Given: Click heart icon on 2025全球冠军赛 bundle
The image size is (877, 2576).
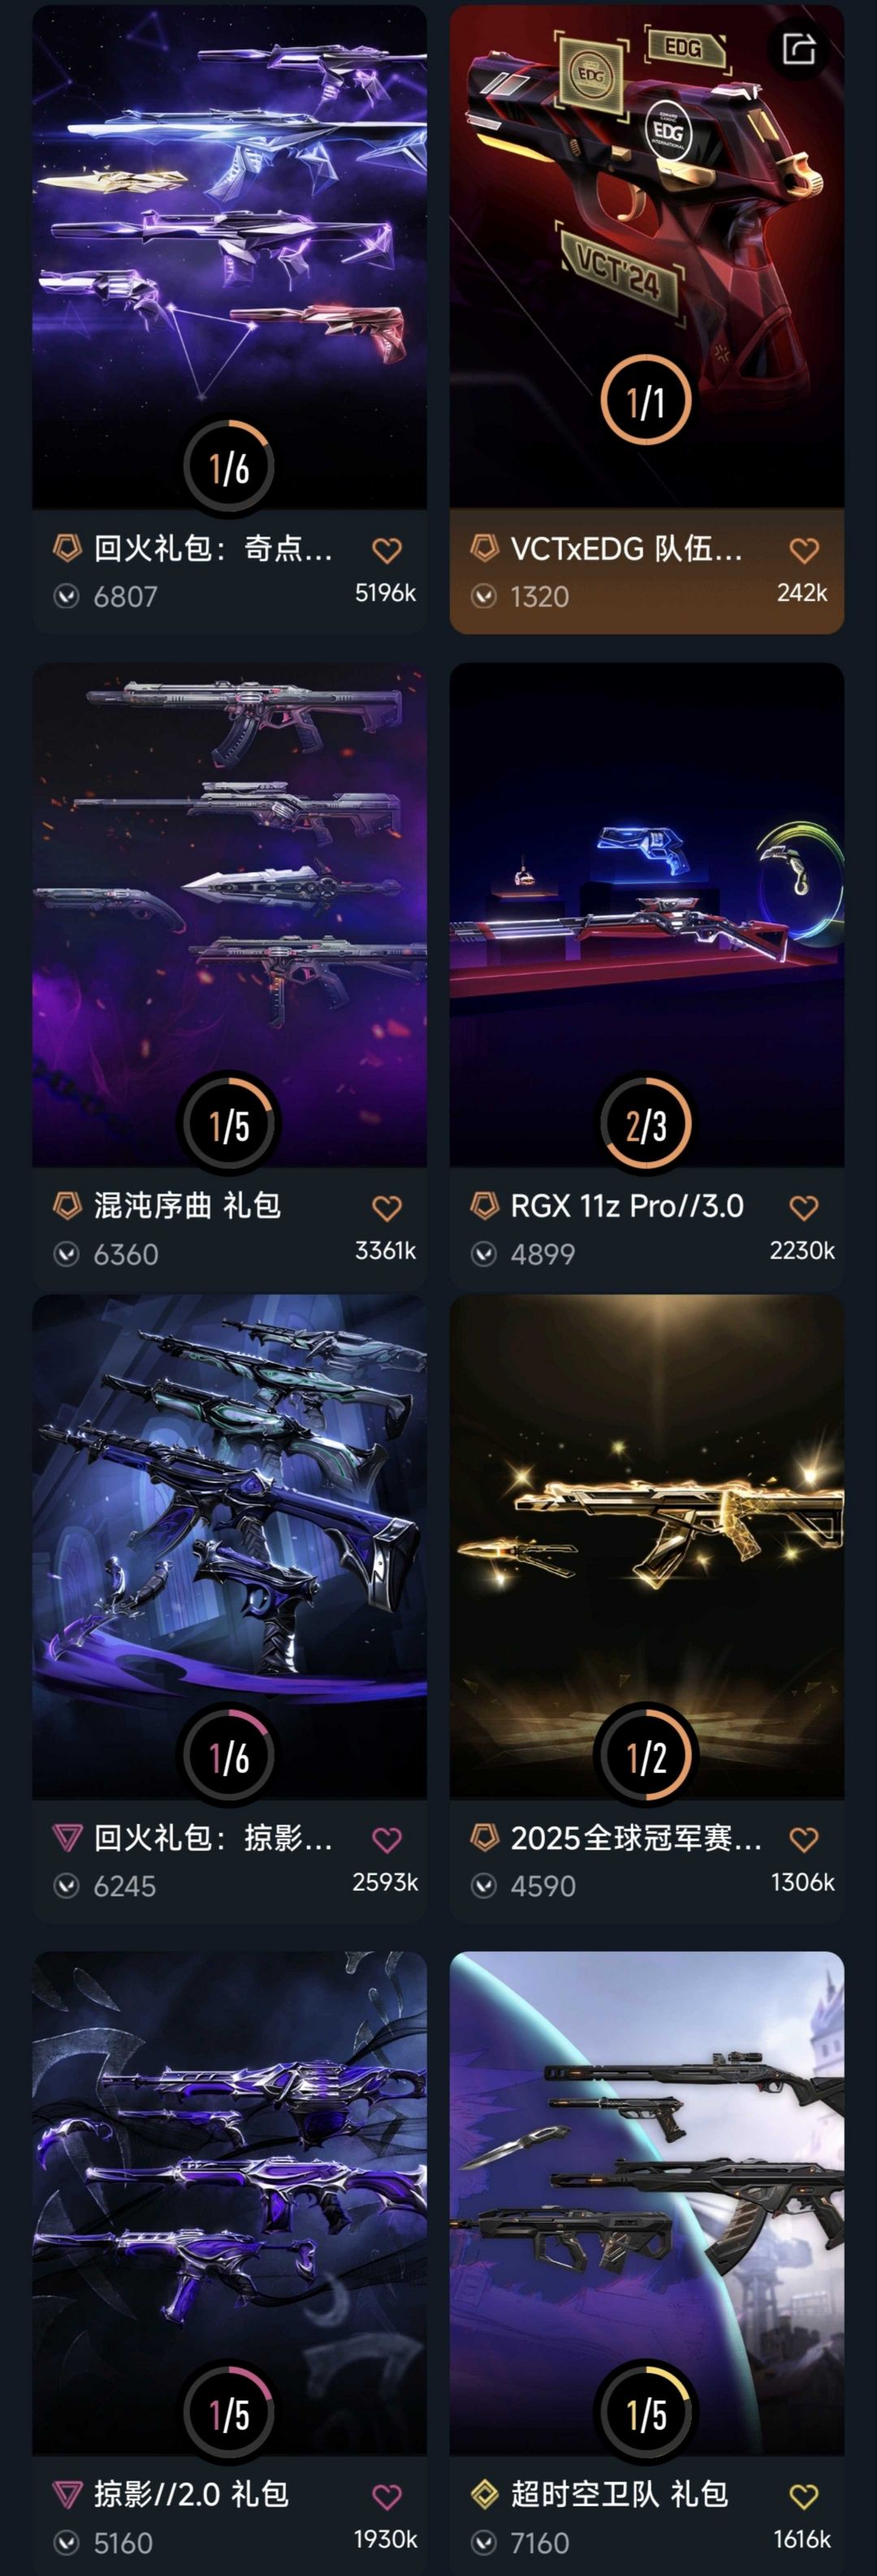Looking at the screenshot, I should [x=804, y=1839].
